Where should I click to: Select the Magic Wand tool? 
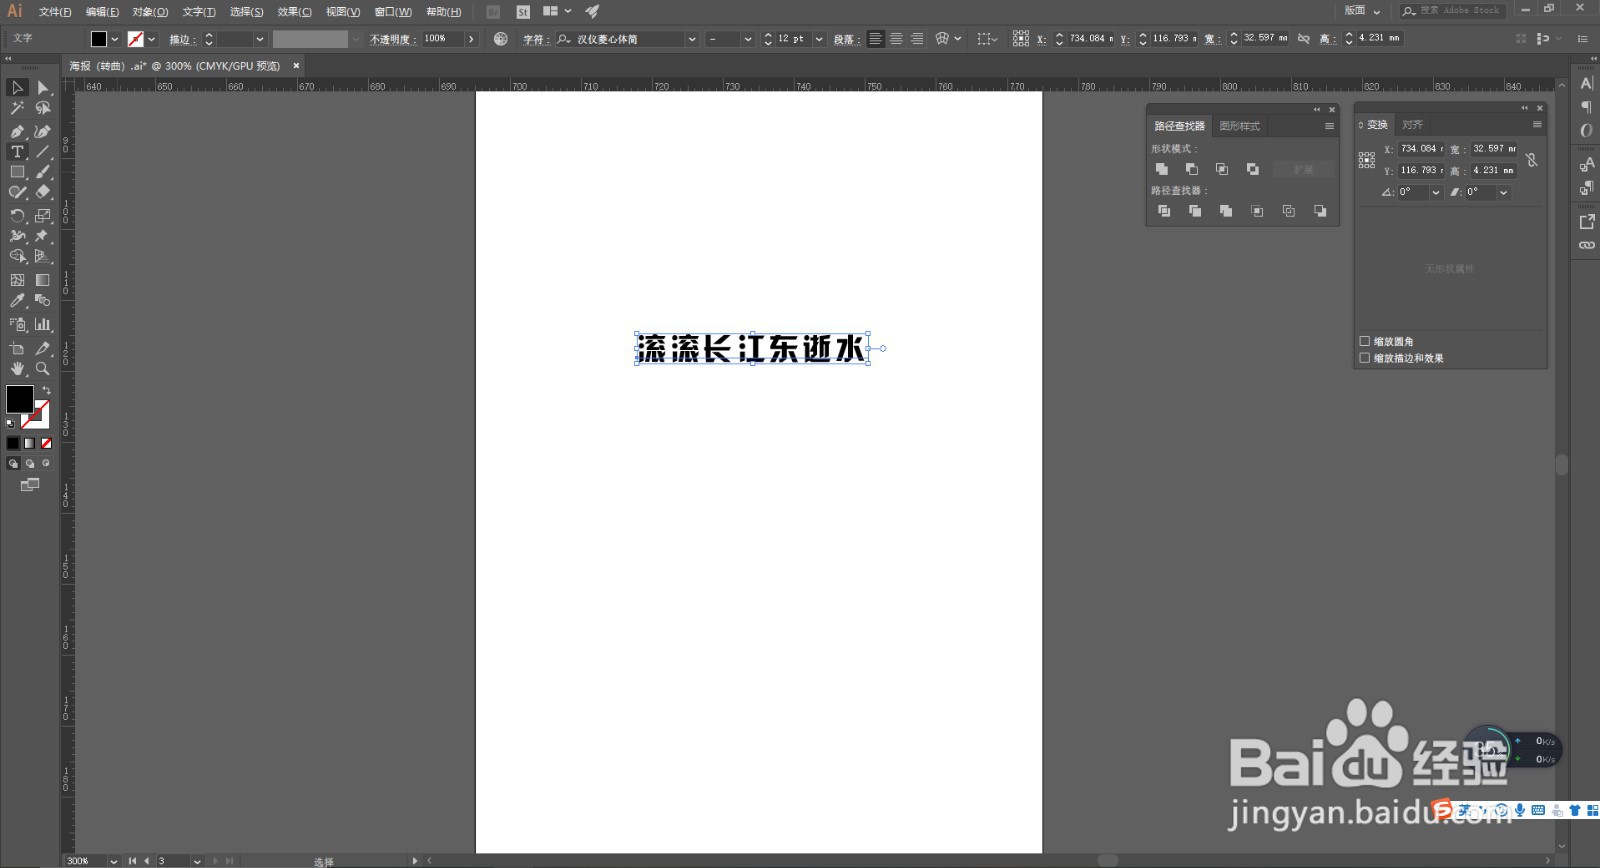pyautogui.click(x=17, y=108)
